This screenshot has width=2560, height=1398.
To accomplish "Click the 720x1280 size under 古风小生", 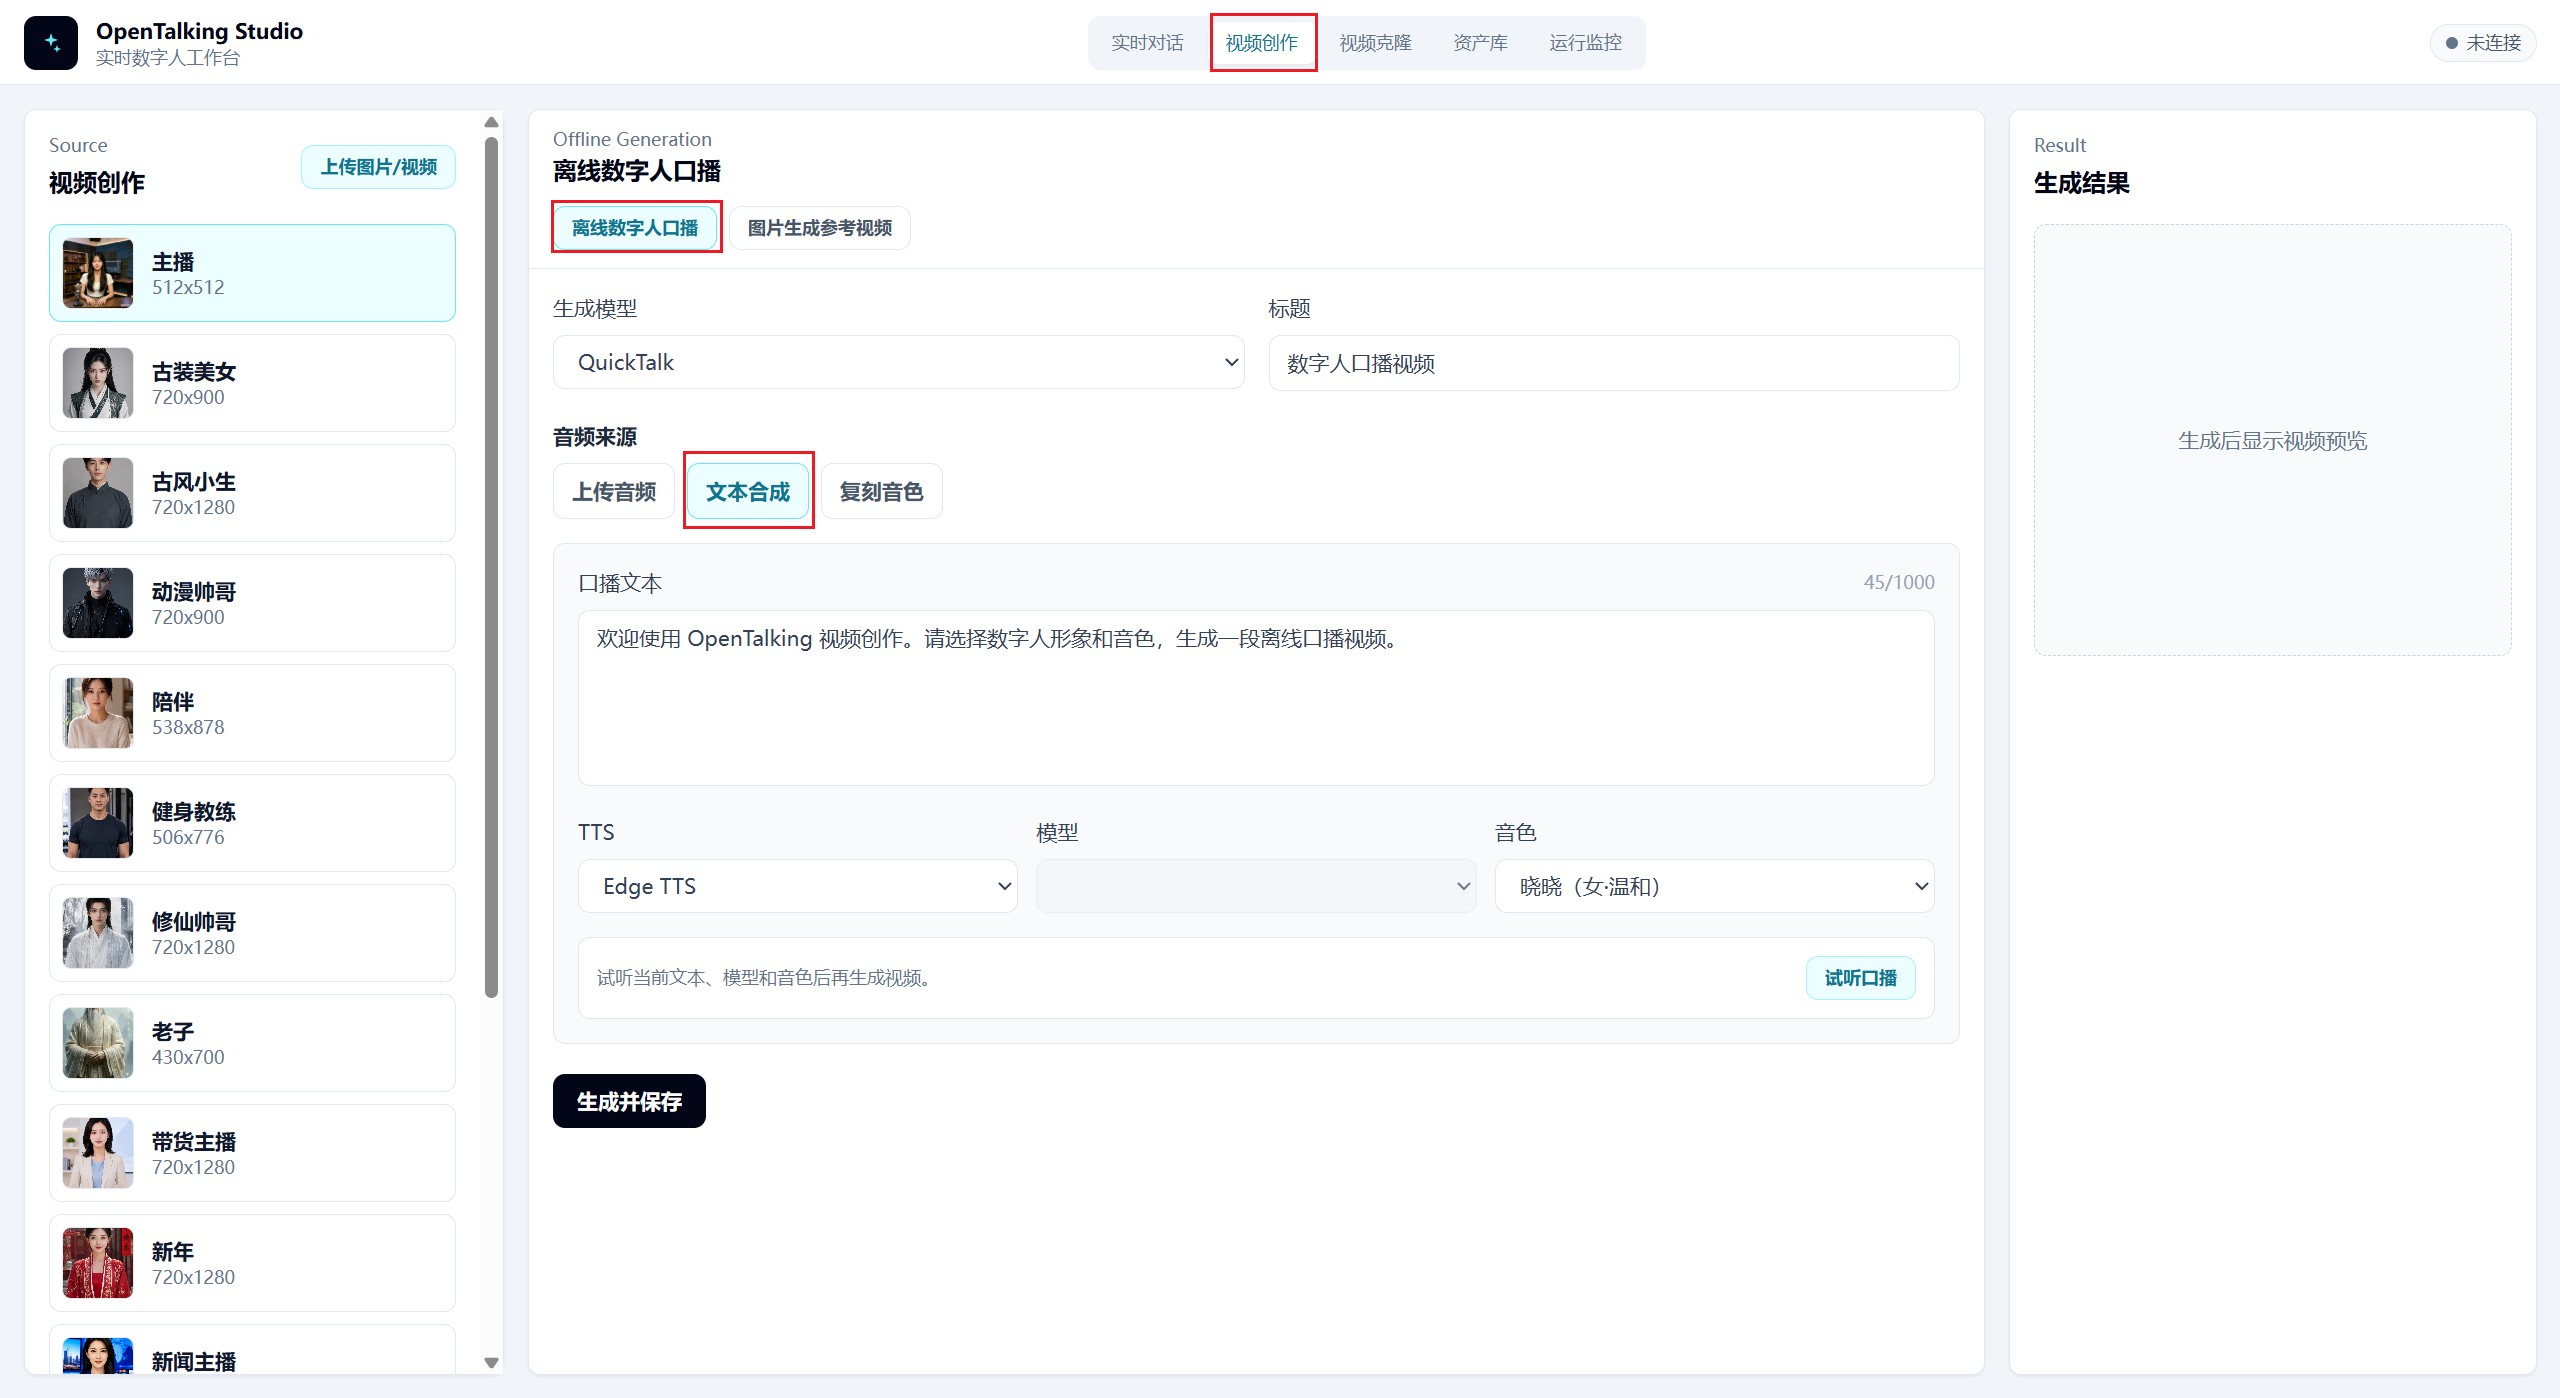I will click(x=193, y=507).
